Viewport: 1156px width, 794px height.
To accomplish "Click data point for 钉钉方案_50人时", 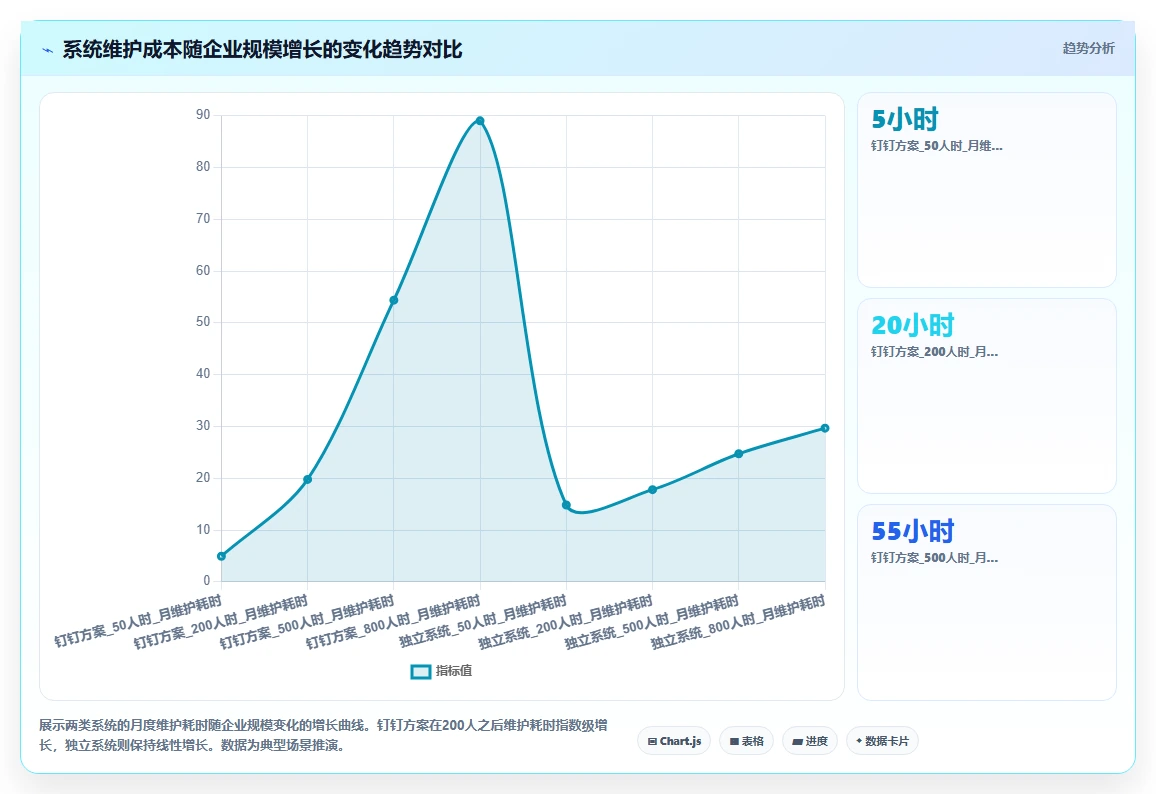I will [221, 556].
